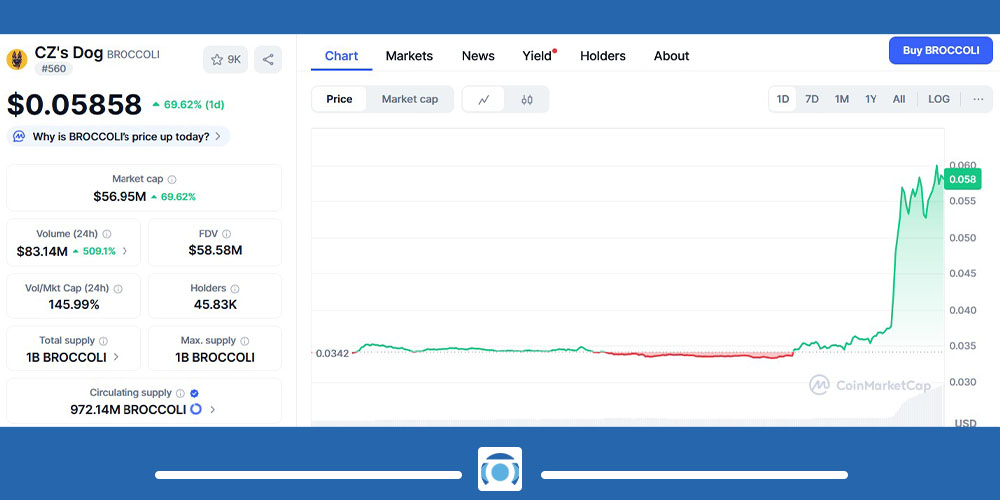Click the info icon next to Total supply
Viewport: 1000px width, 500px height.
coord(103,341)
